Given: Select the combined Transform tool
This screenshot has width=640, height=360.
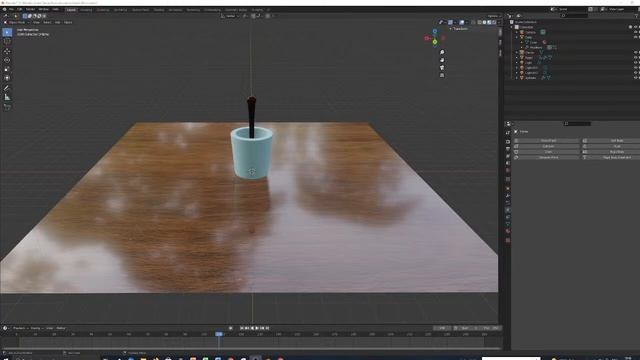Looking at the screenshot, I should [x=7, y=78].
